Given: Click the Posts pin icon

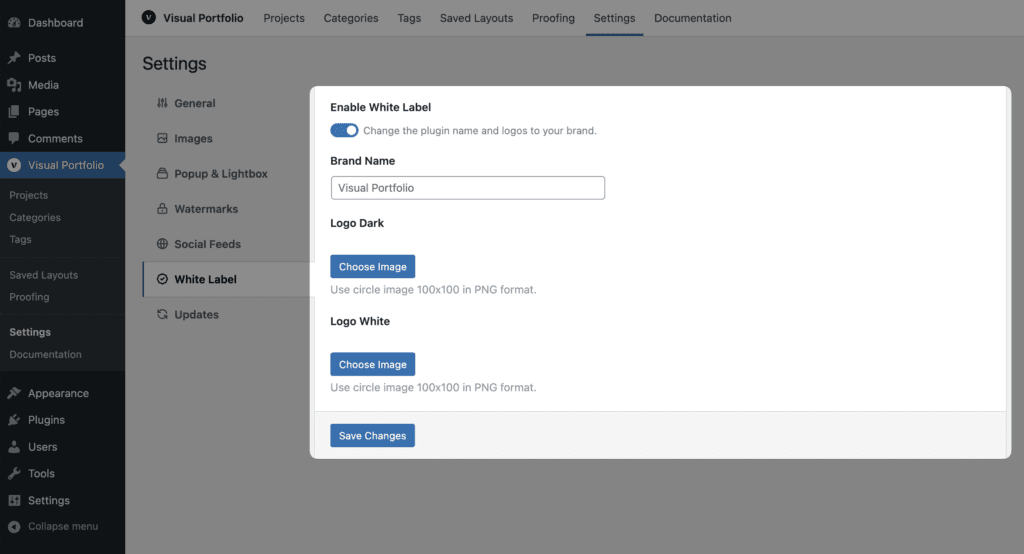Looking at the screenshot, I should point(14,58).
